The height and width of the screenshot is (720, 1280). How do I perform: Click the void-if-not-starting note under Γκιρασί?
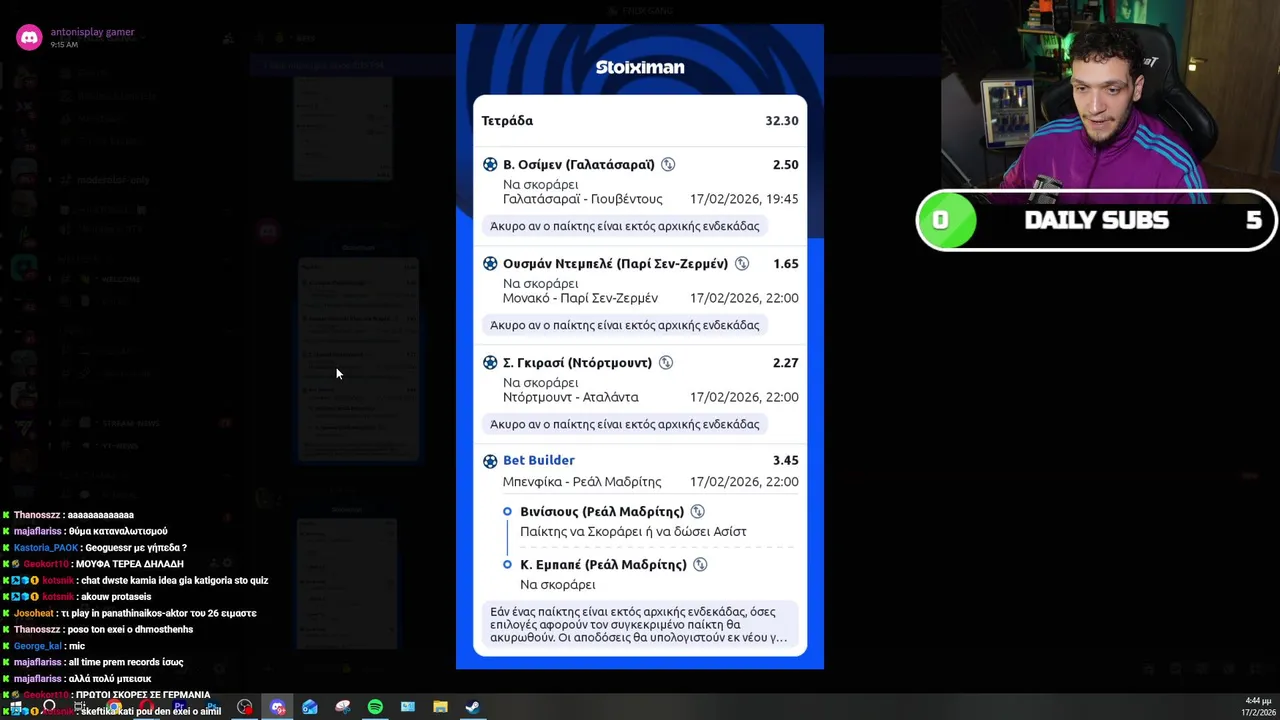625,424
